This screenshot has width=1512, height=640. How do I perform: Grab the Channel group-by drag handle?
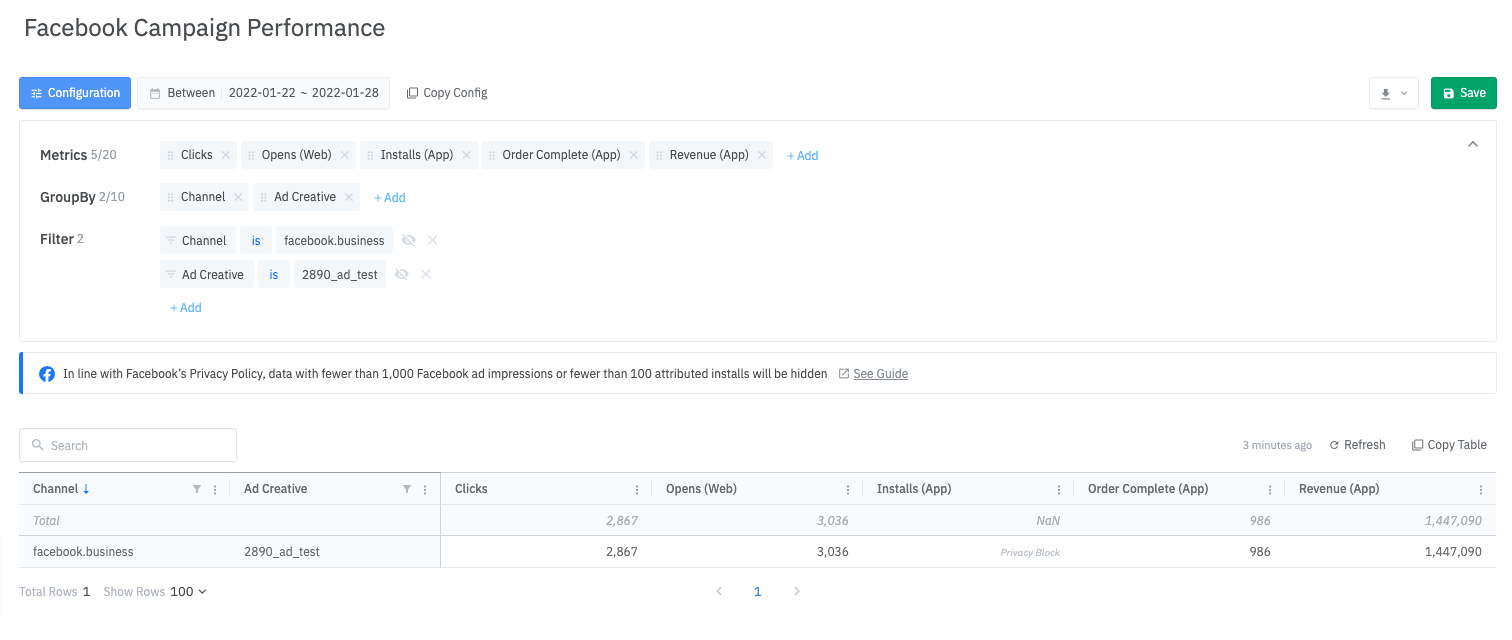pos(170,197)
